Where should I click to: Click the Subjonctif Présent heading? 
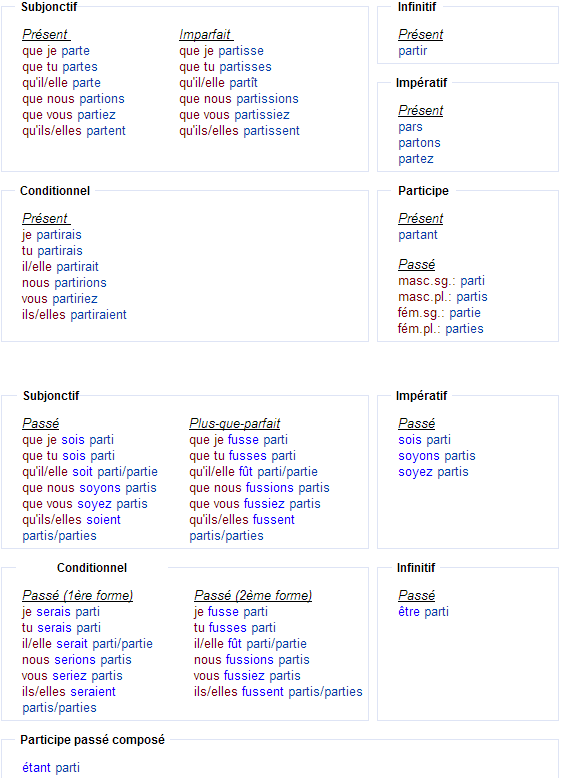point(46,34)
